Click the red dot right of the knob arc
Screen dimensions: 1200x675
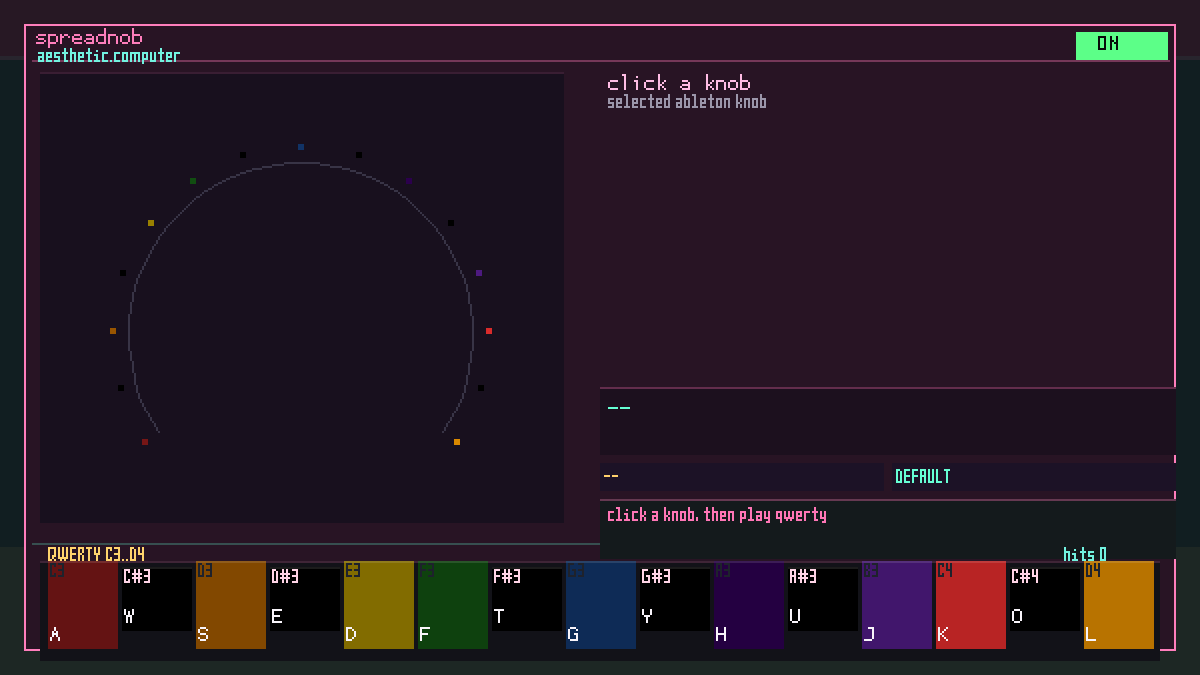coord(489,331)
